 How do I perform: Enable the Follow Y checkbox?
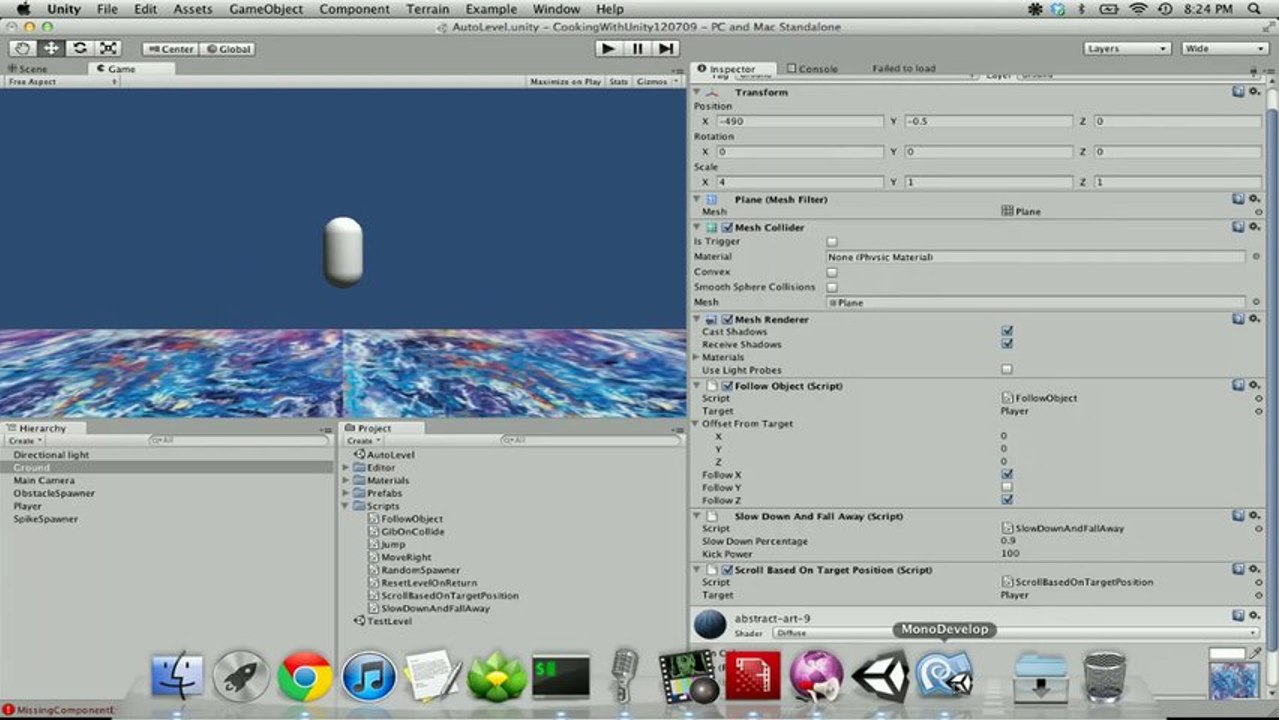click(x=1007, y=487)
